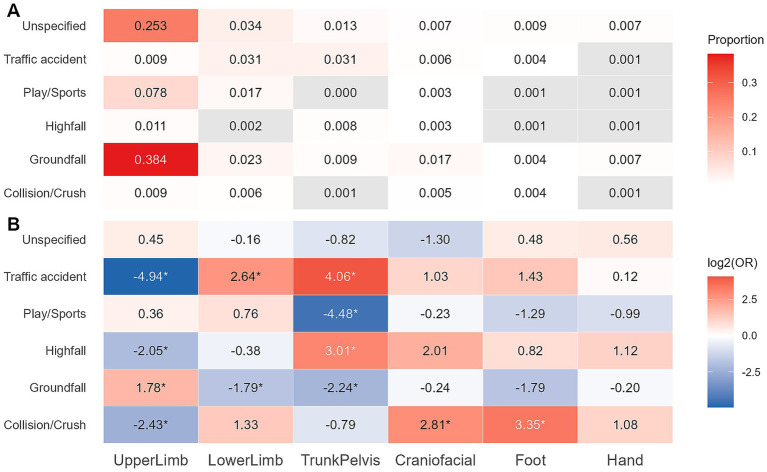Select the 3.35* Collision/Crush Foot cell

pos(530,425)
